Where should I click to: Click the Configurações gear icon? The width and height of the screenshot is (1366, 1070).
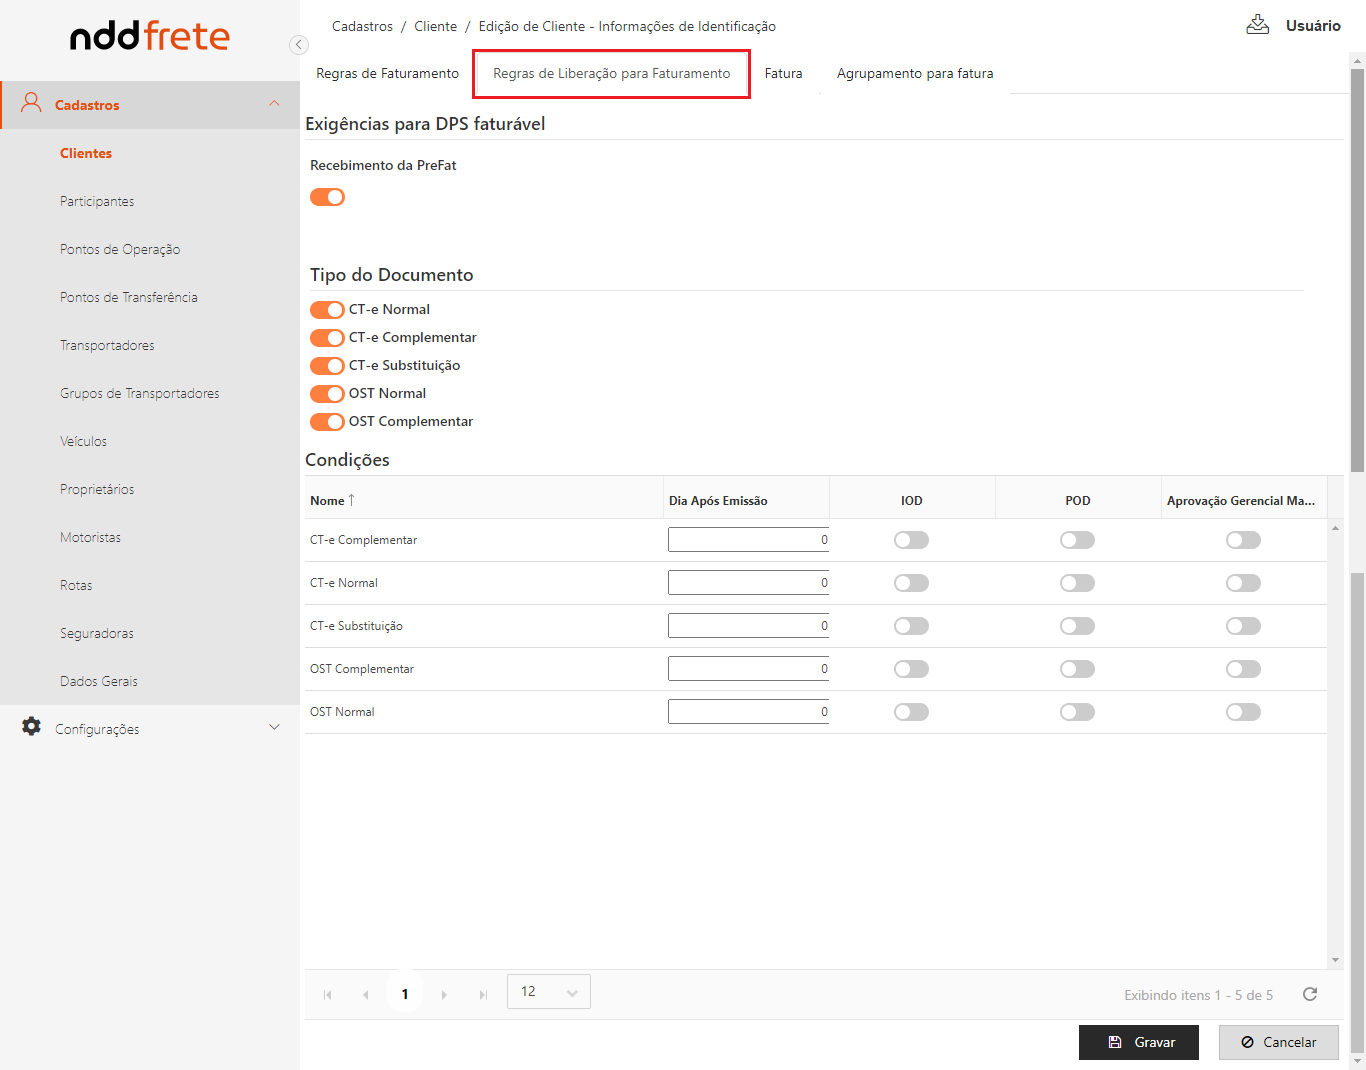coord(32,727)
